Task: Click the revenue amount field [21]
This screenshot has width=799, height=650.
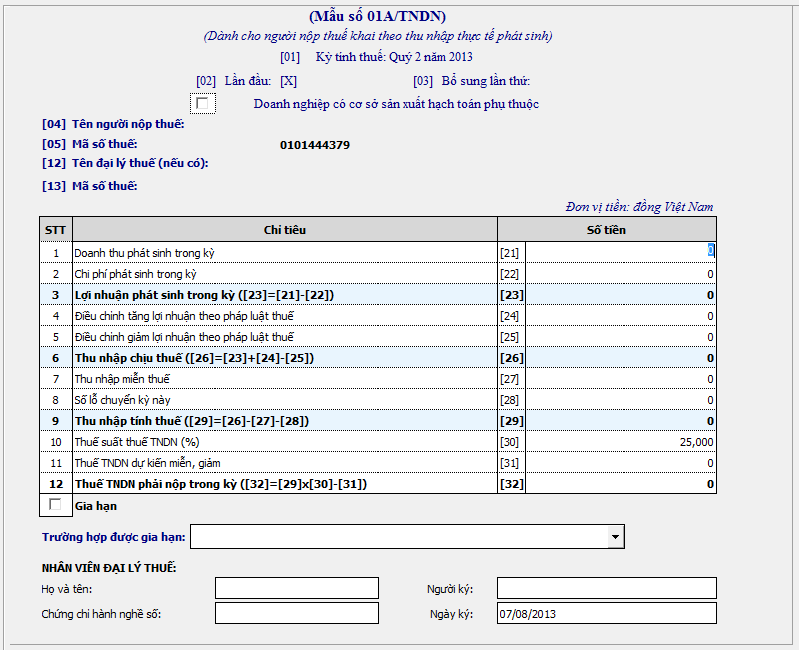Action: [620, 253]
